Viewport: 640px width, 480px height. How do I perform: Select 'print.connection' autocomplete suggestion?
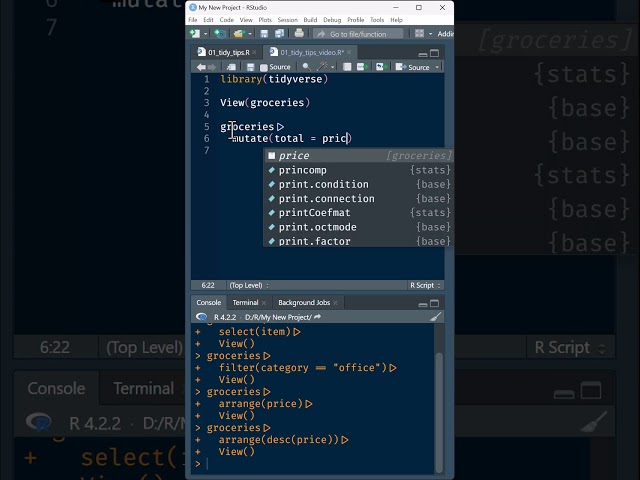click(359, 198)
